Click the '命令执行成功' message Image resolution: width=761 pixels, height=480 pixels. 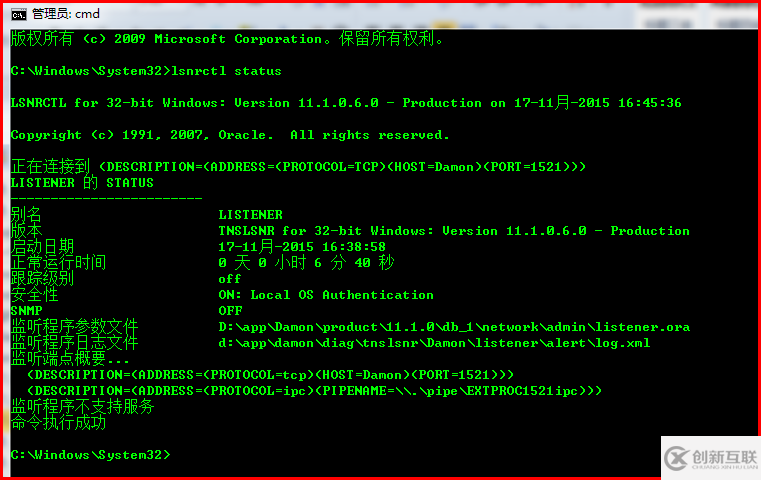pyautogui.click(x=58, y=423)
